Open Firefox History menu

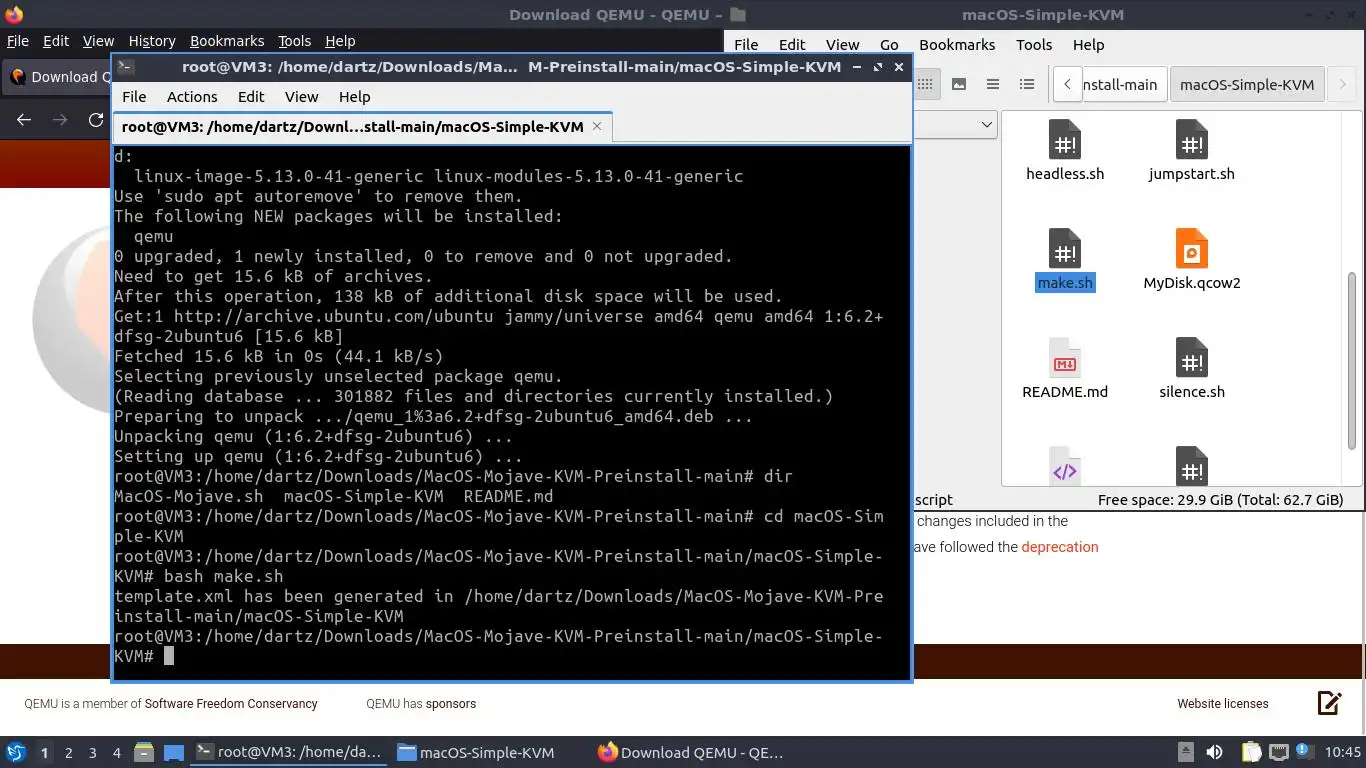click(152, 41)
